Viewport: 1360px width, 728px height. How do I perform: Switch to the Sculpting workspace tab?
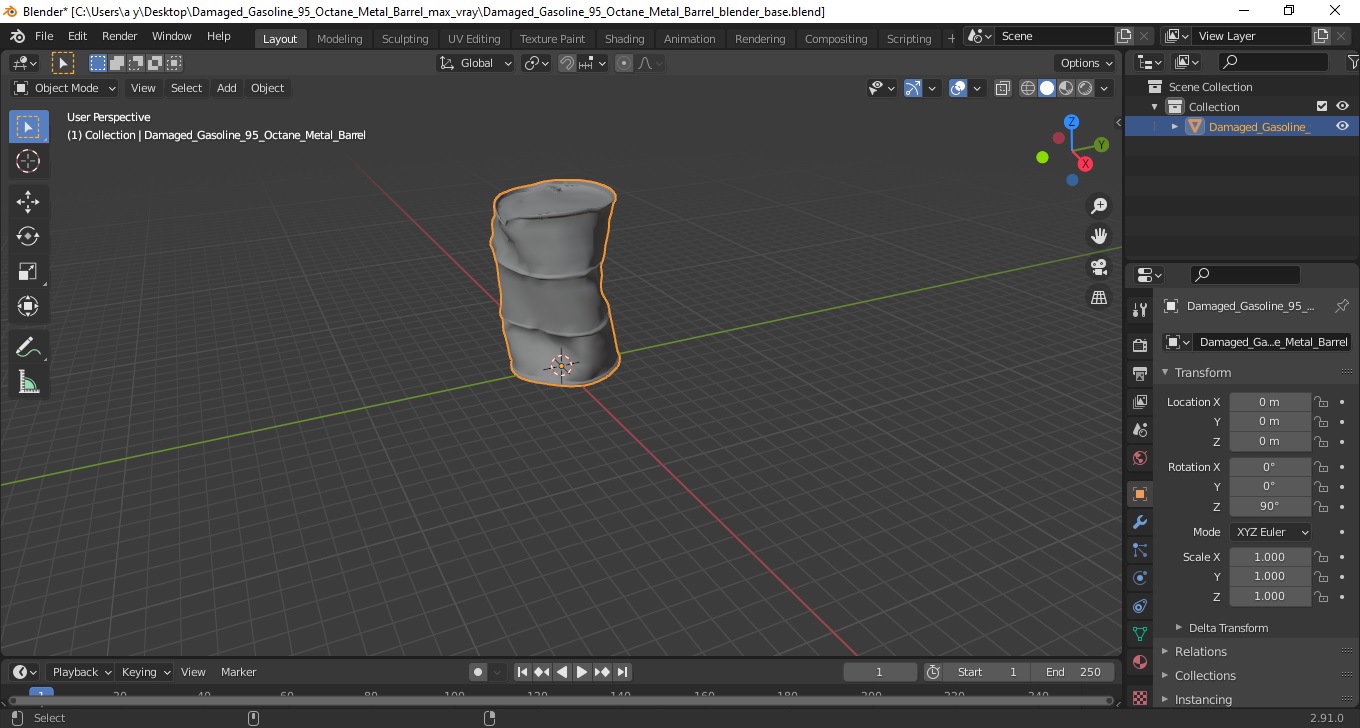pyautogui.click(x=405, y=39)
